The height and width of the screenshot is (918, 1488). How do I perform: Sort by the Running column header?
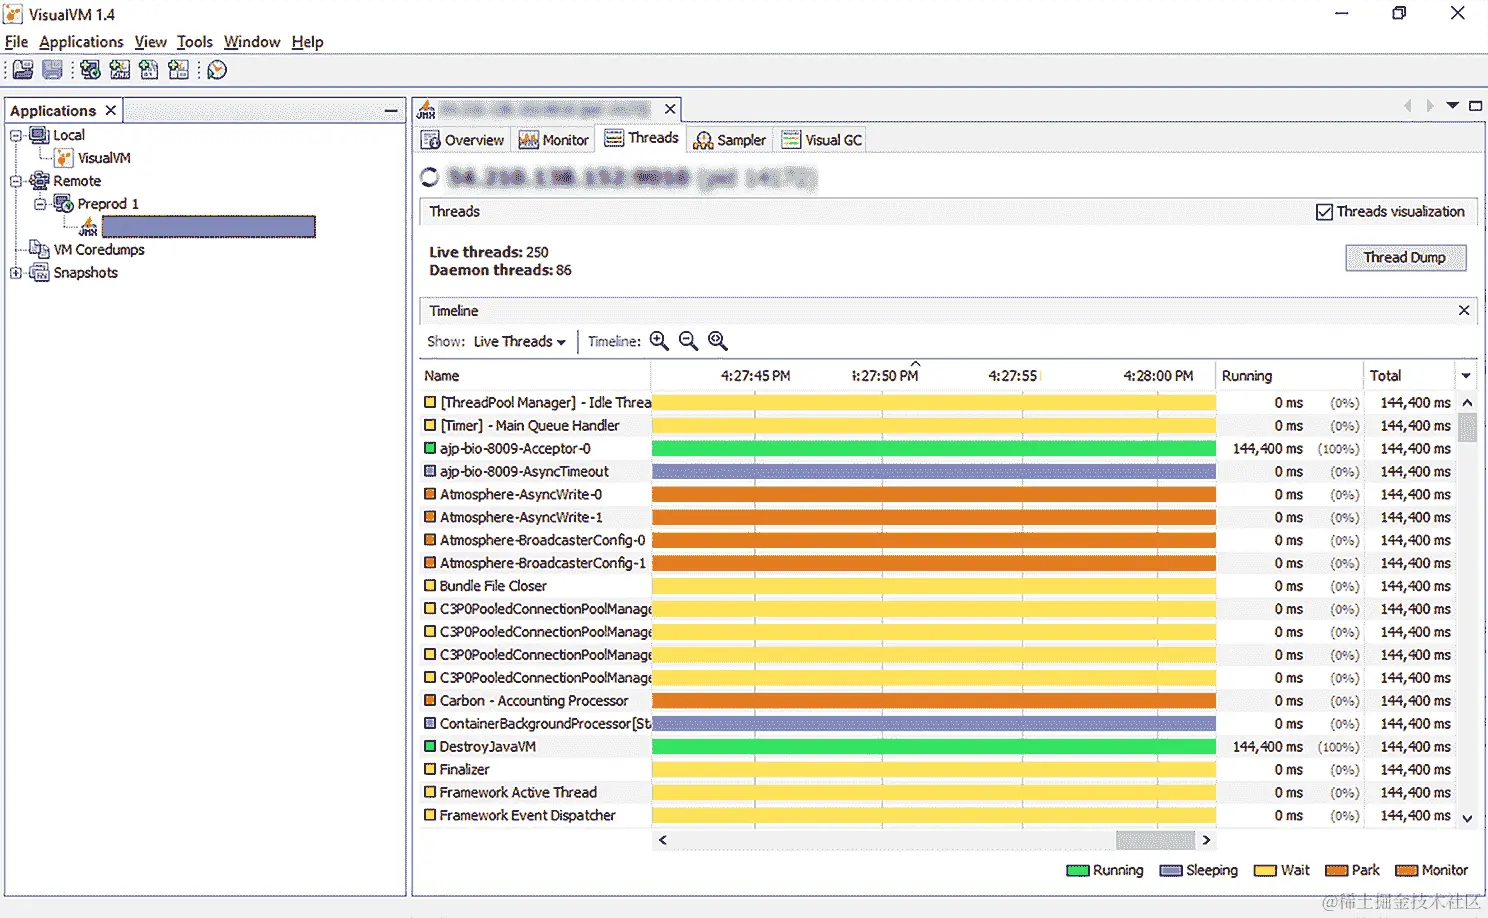[x=1288, y=376]
